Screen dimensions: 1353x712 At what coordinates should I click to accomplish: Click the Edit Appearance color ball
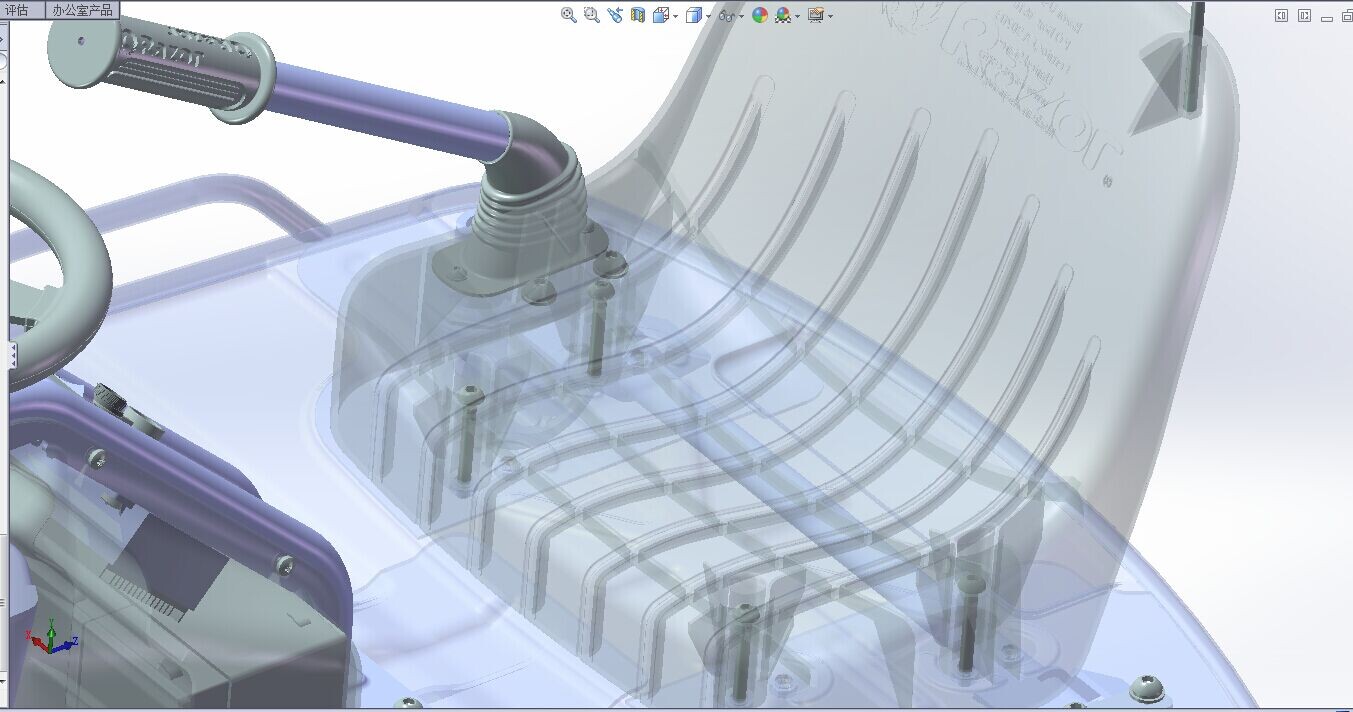pyautogui.click(x=760, y=15)
